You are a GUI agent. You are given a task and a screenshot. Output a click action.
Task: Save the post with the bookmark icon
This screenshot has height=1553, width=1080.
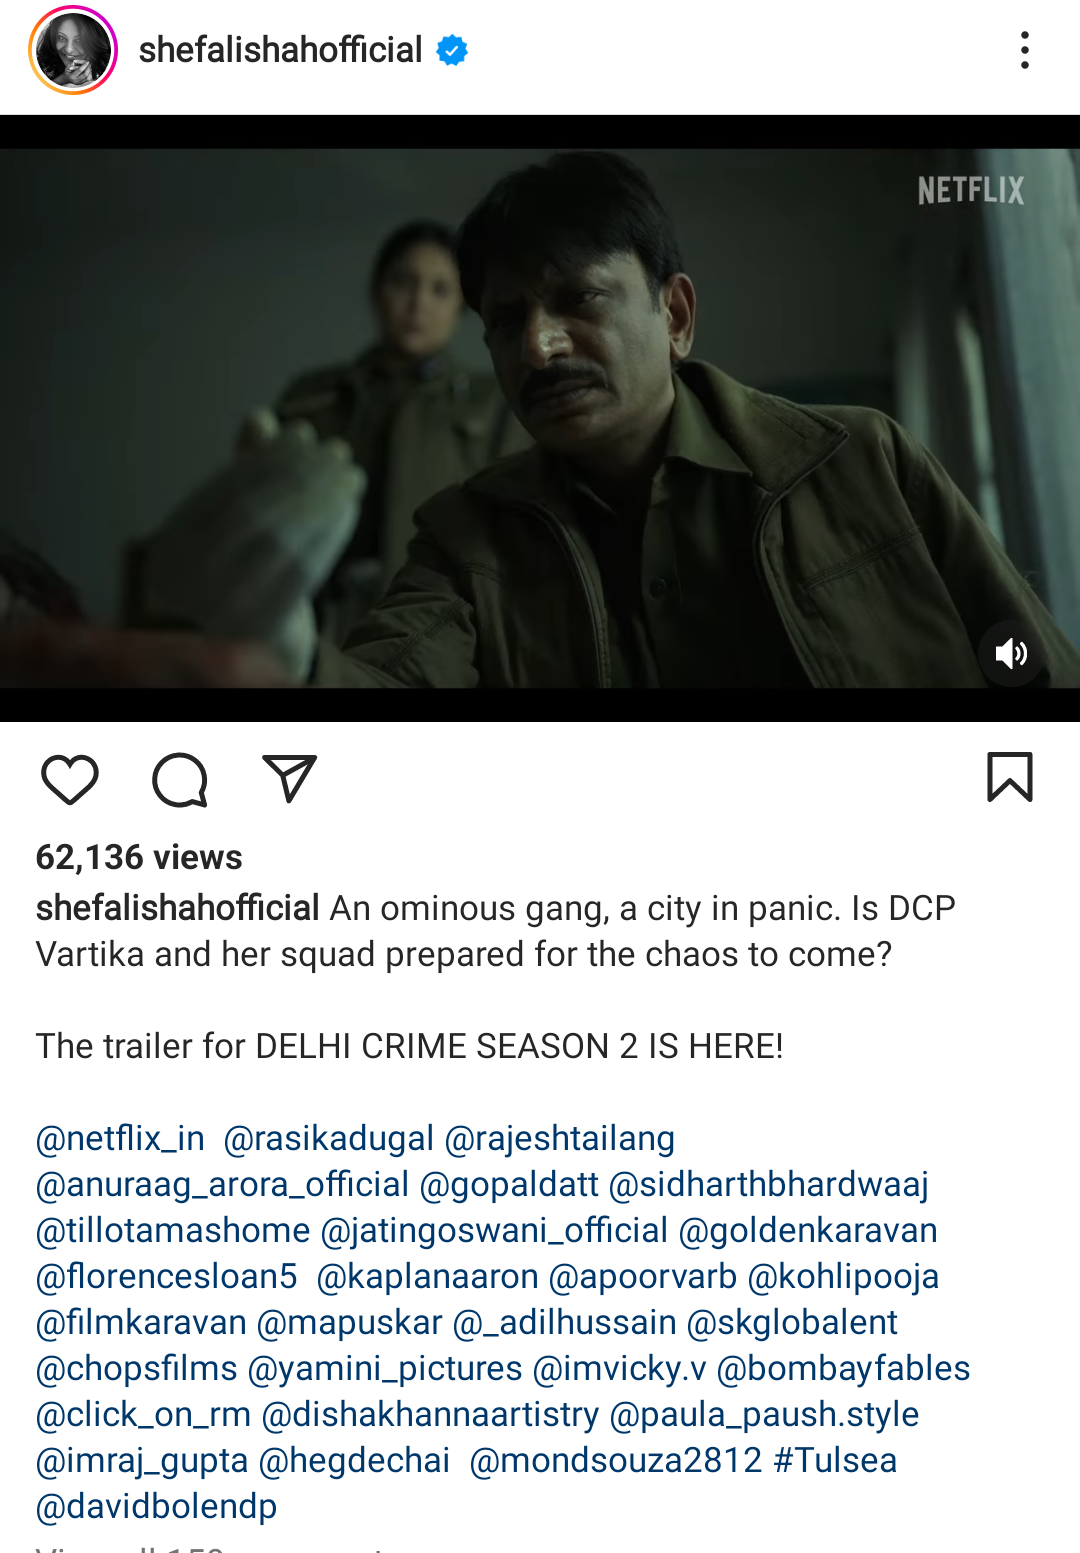pos(1010,777)
